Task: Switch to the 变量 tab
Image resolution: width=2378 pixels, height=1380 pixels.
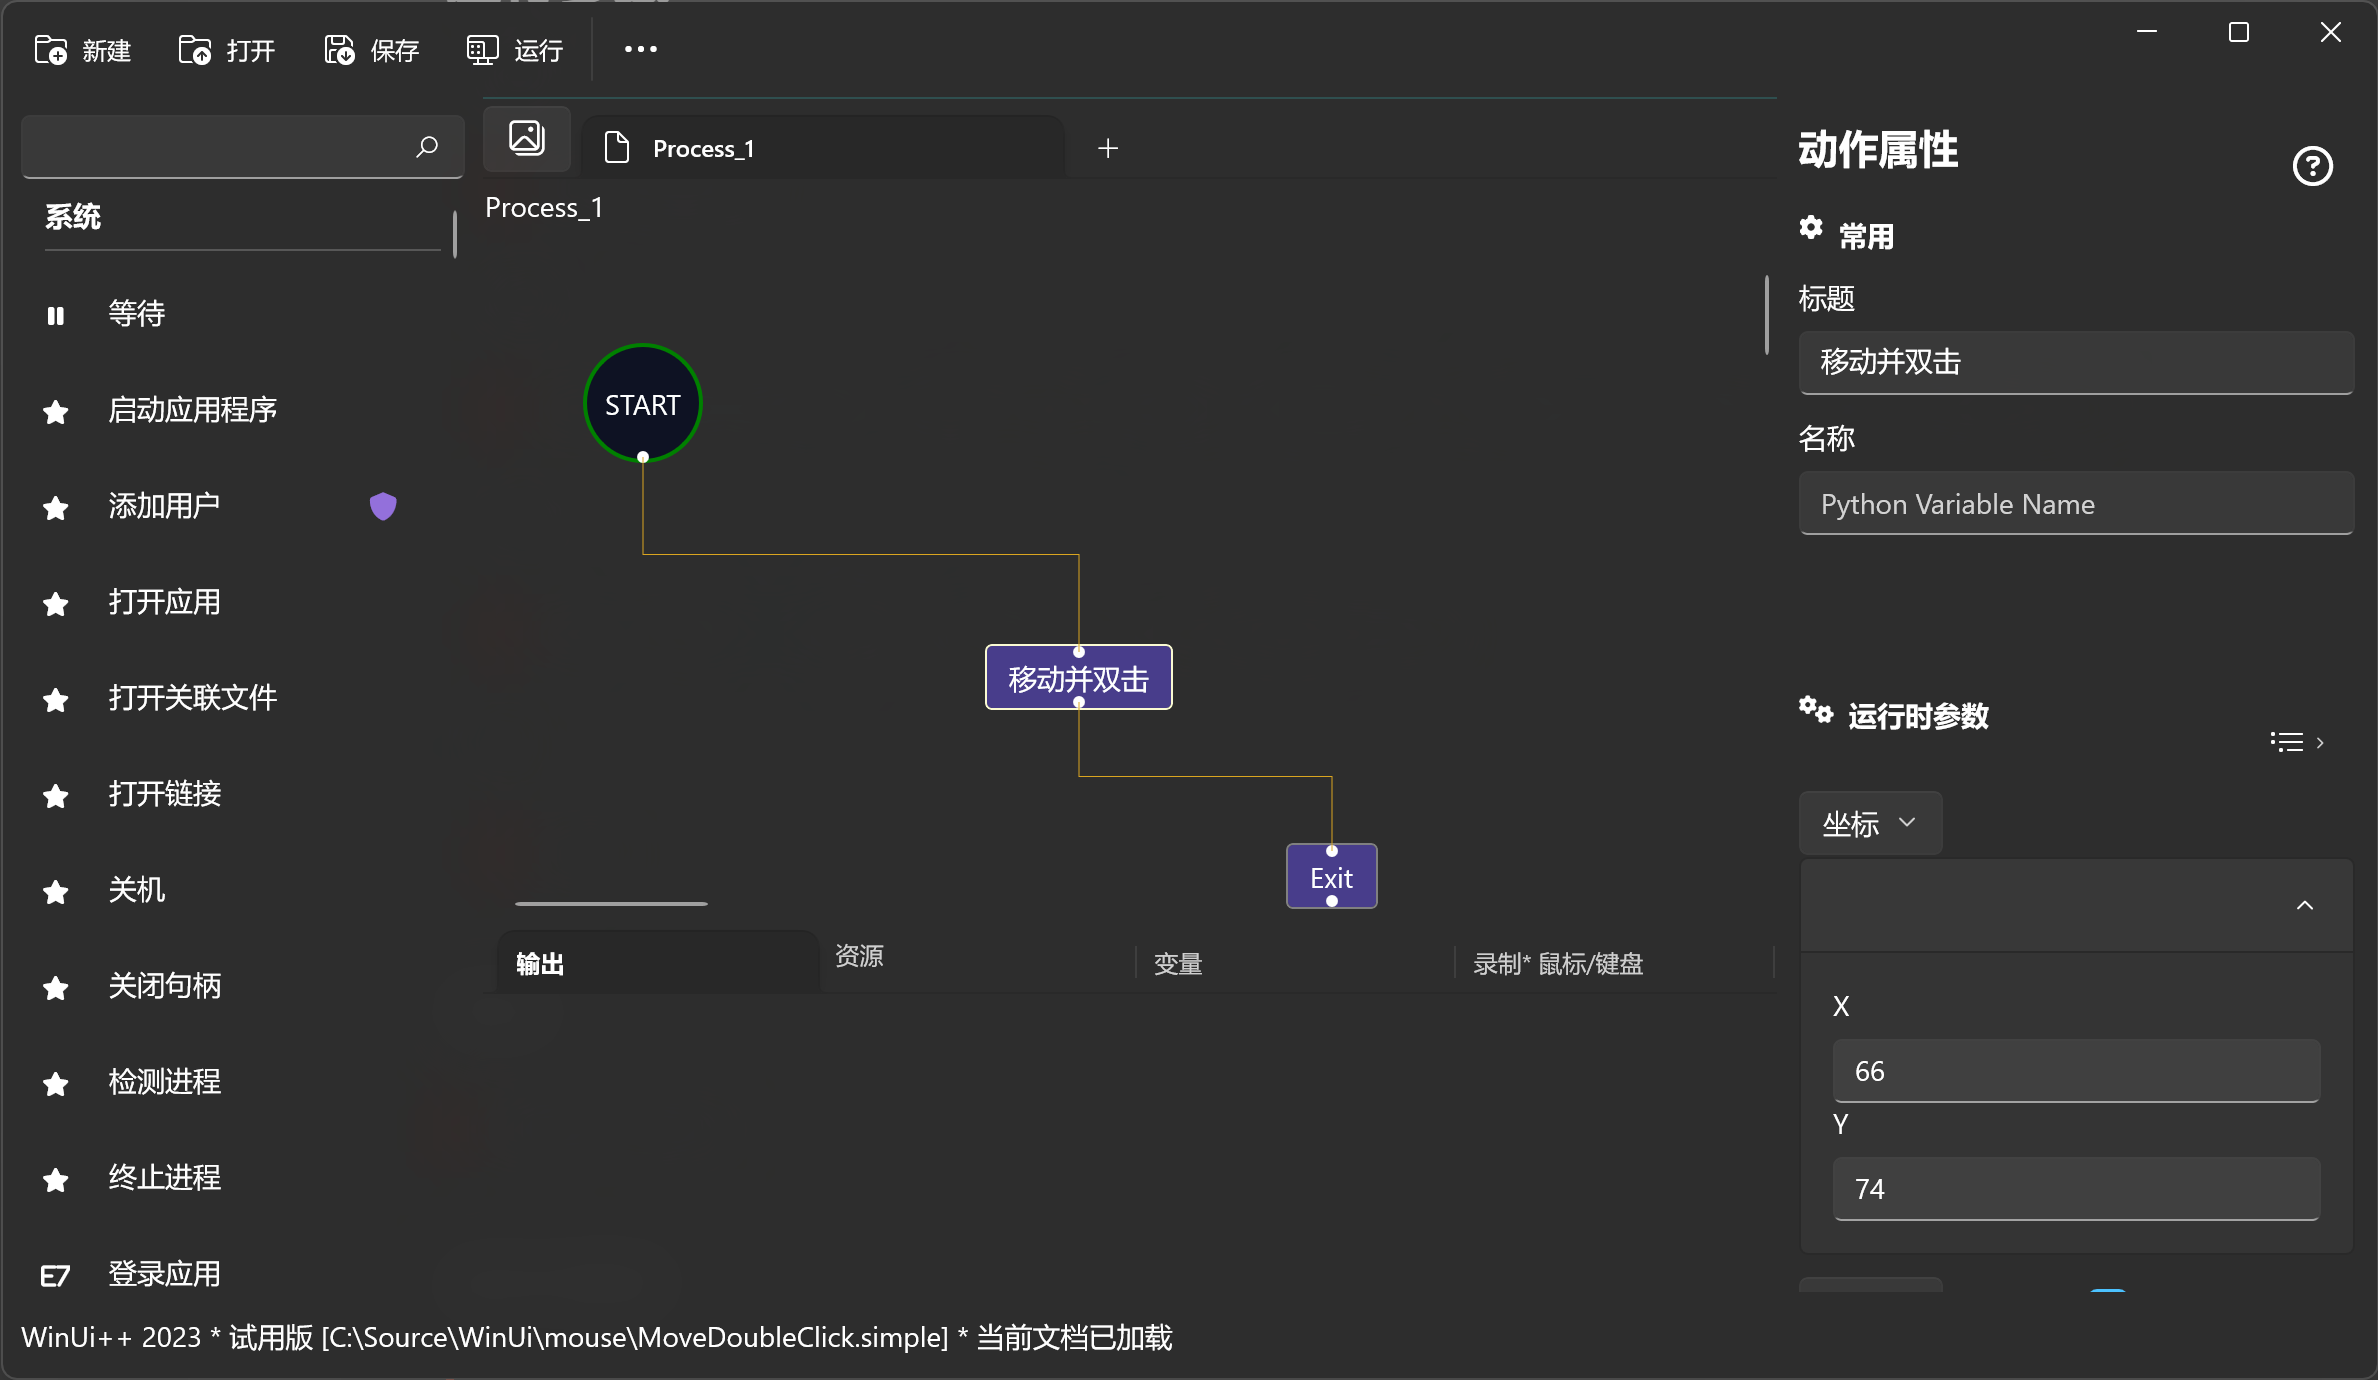Action: click(x=1178, y=964)
